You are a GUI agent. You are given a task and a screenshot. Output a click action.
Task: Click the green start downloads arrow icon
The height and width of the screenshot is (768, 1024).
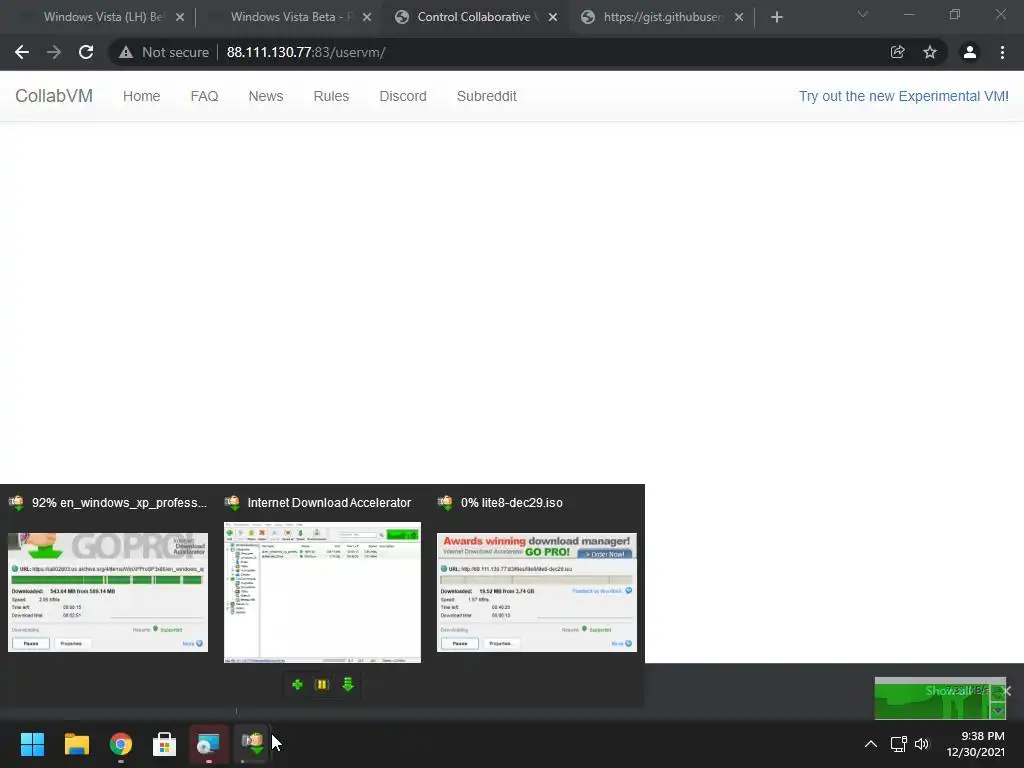coord(347,684)
